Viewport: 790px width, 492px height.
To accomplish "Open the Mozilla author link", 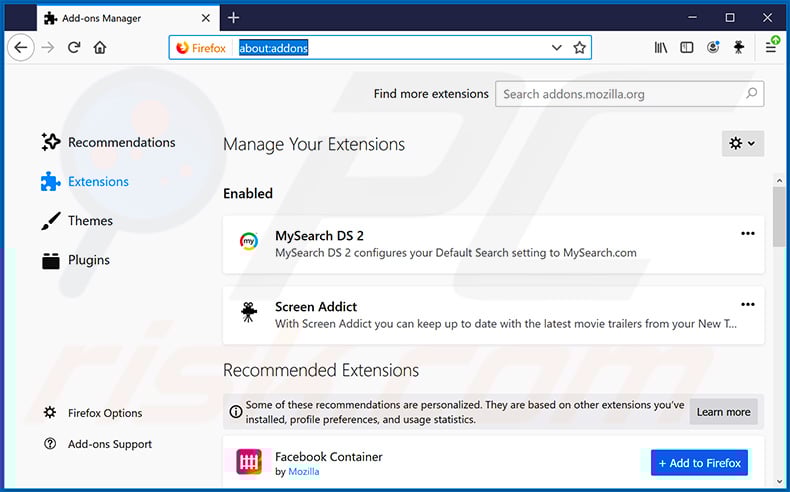I will pos(304,472).
